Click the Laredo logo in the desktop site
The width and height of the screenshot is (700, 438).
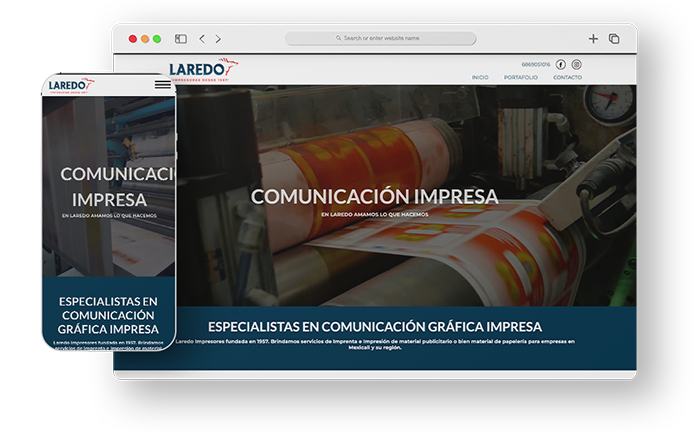coord(199,69)
